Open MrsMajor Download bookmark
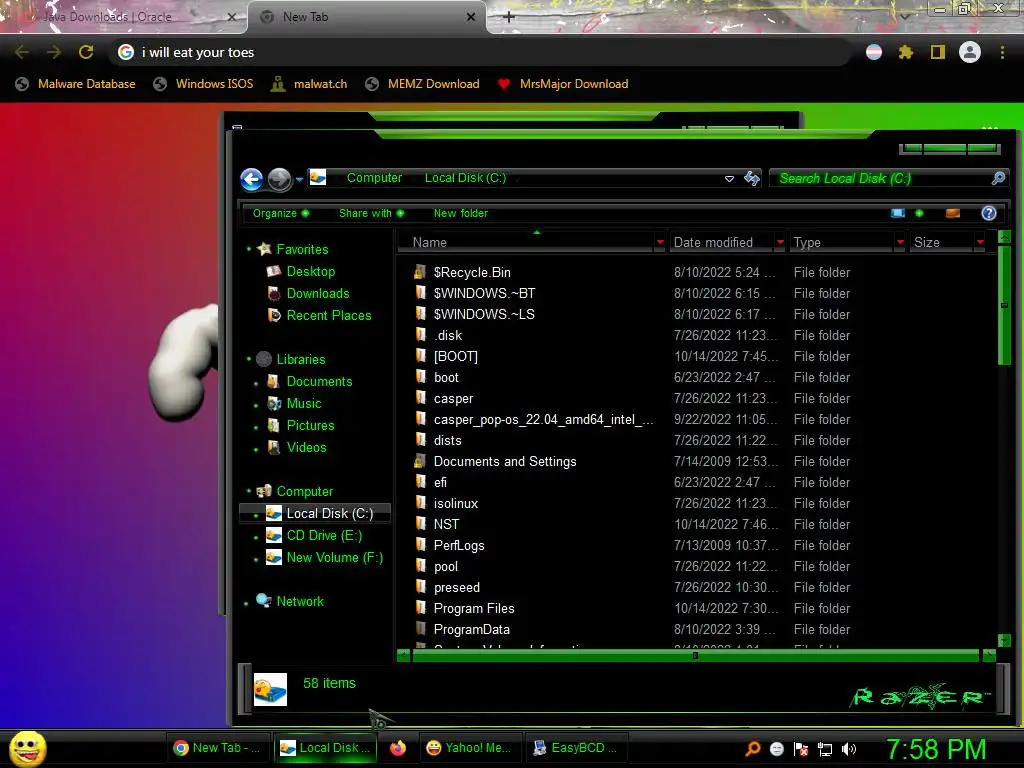The height and width of the screenshot is (768, 1024). coord(563,84)
